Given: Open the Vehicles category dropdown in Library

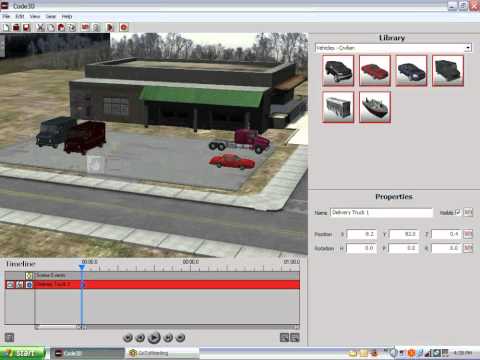Looking at the screenshot, I should pos(393,48).
